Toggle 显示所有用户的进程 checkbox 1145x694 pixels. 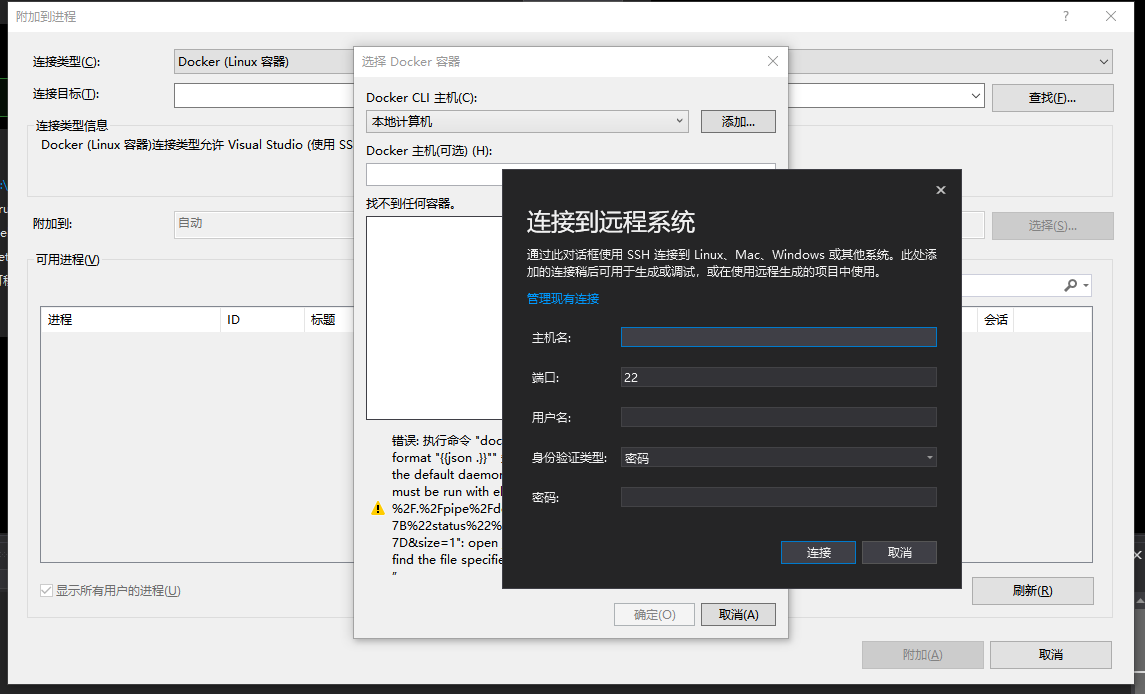point(47,590)
